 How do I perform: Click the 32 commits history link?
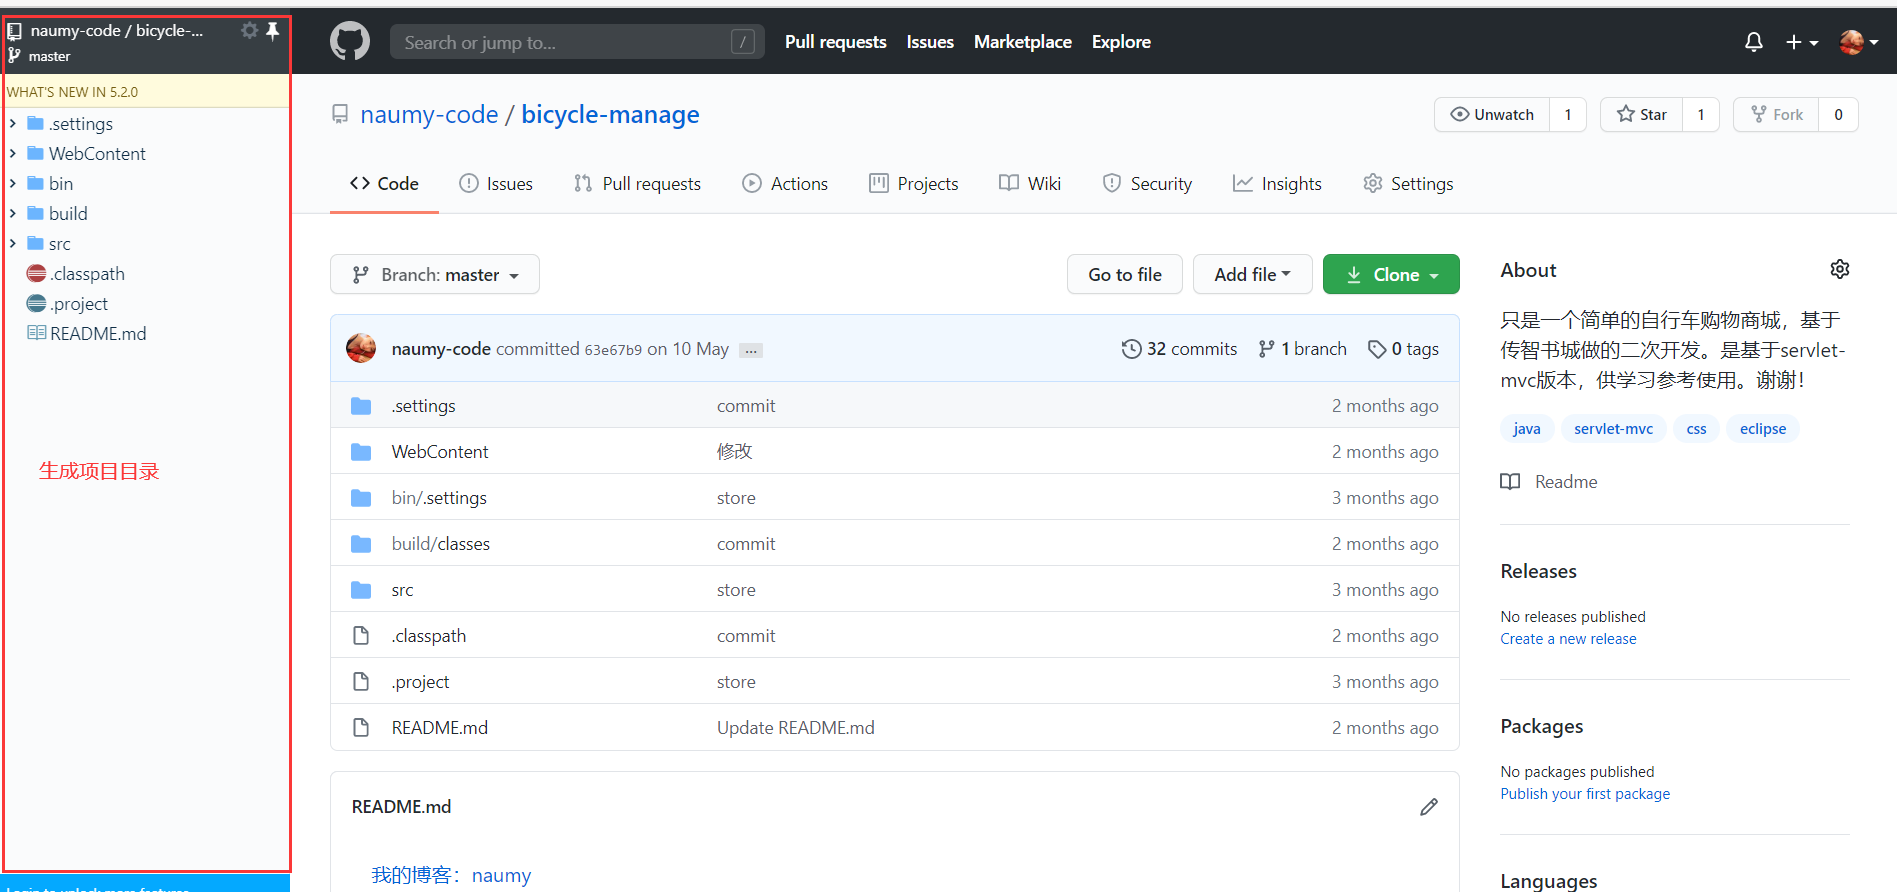(x=1179, y=349)
